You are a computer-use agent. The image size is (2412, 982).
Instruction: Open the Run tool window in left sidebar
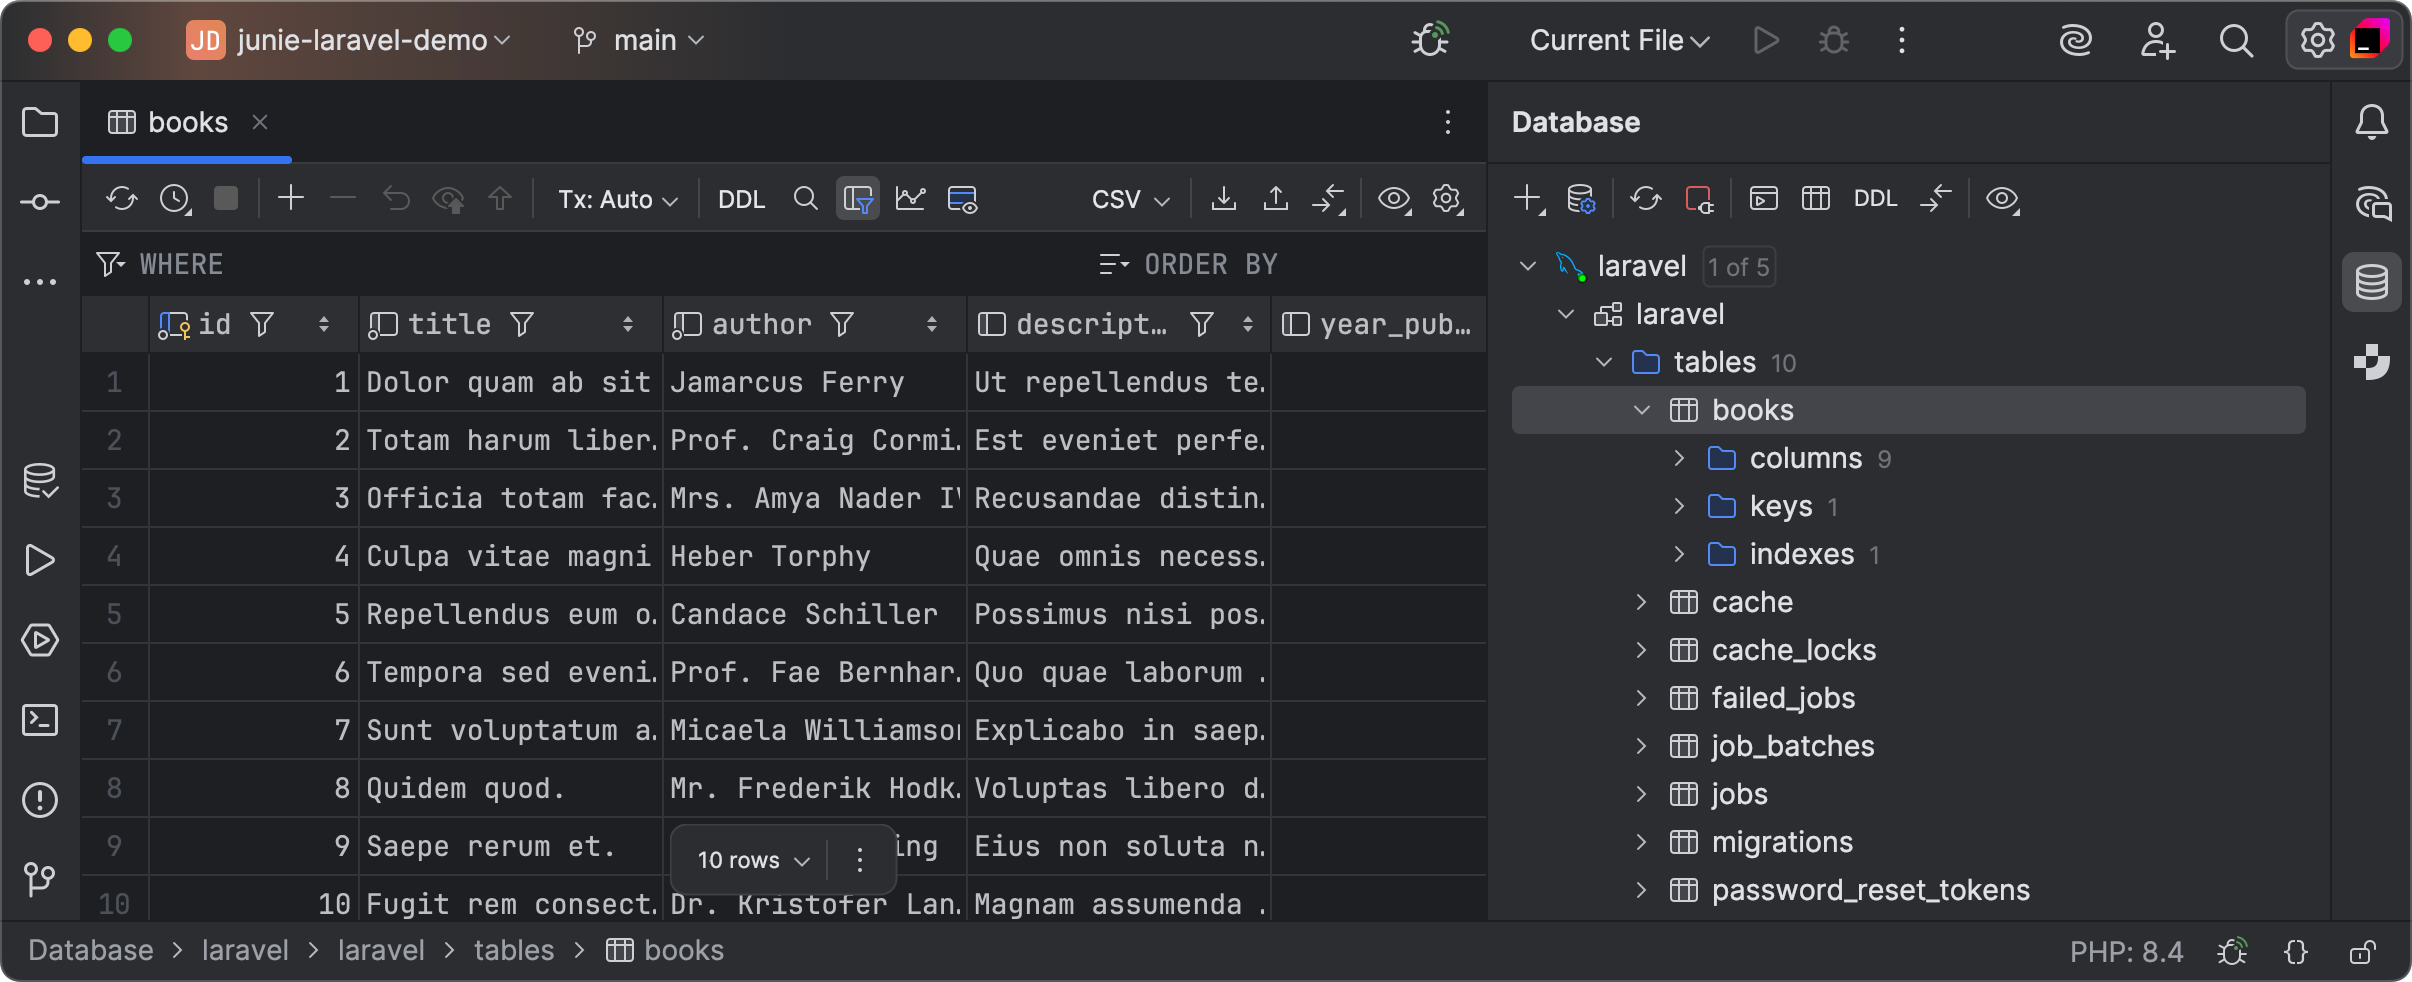point(40,560)
